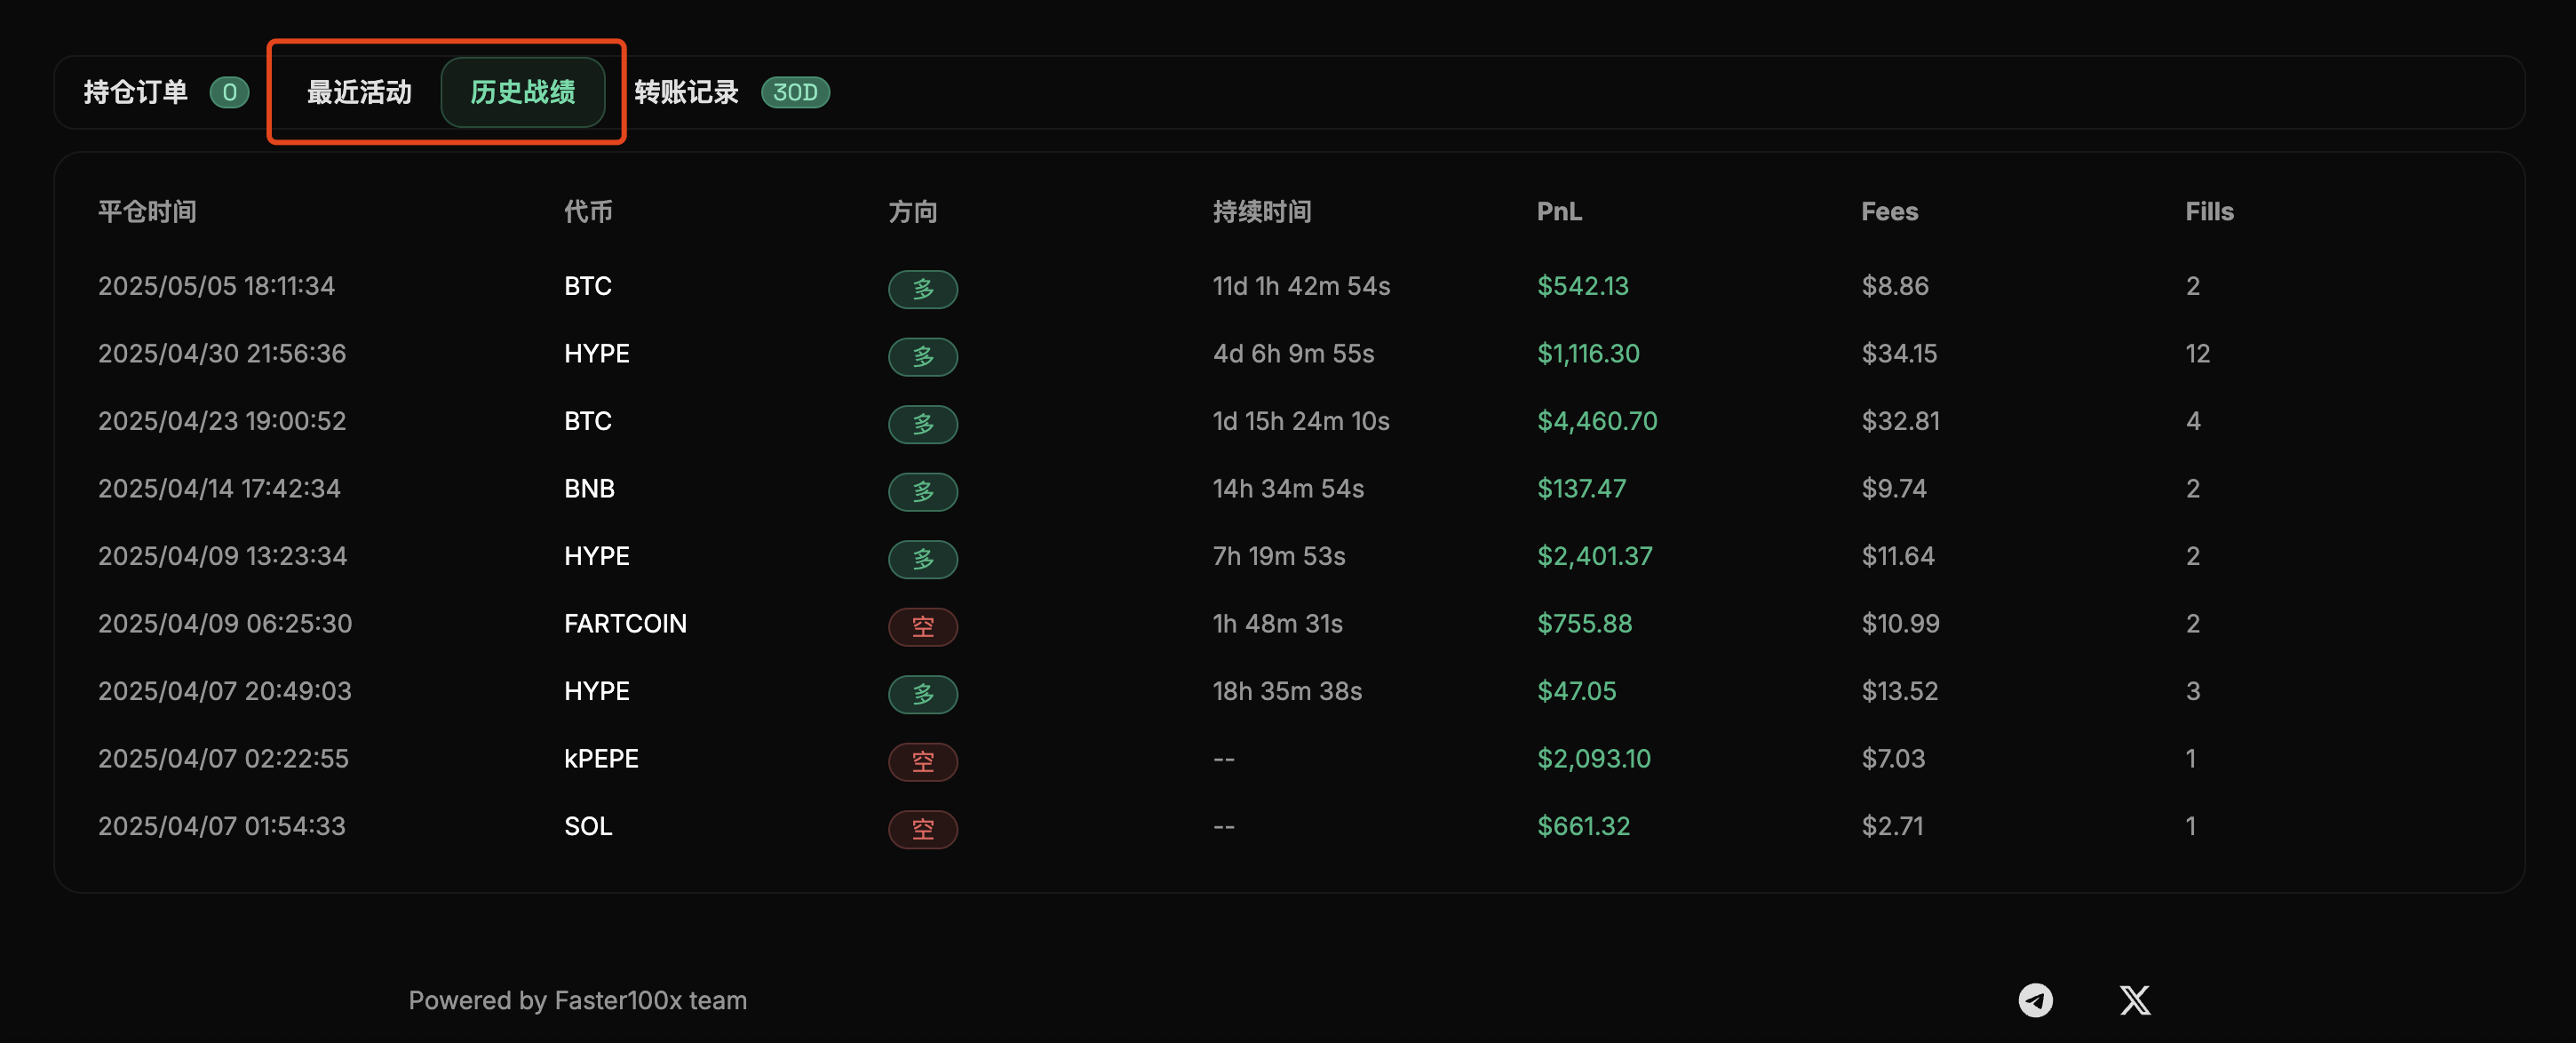
Task: Click the short badge on kPEPE row
Action: point(922,762)
